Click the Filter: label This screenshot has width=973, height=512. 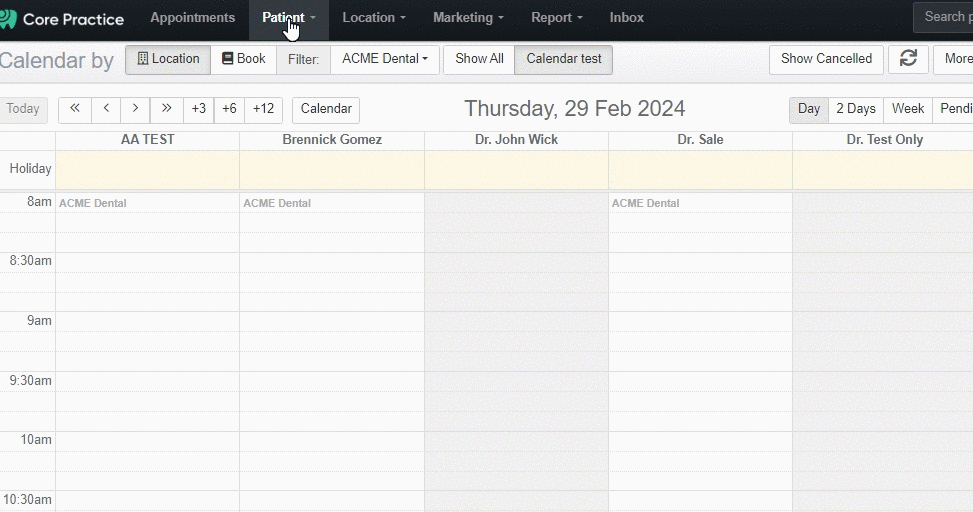(x=303, y=60)
